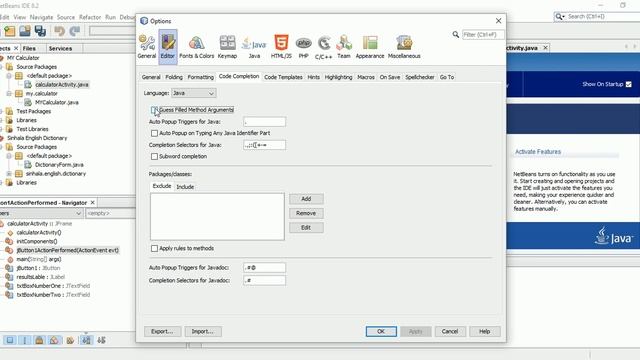
Task: Click the Save All toolbar icon
Action: [40, 31]
